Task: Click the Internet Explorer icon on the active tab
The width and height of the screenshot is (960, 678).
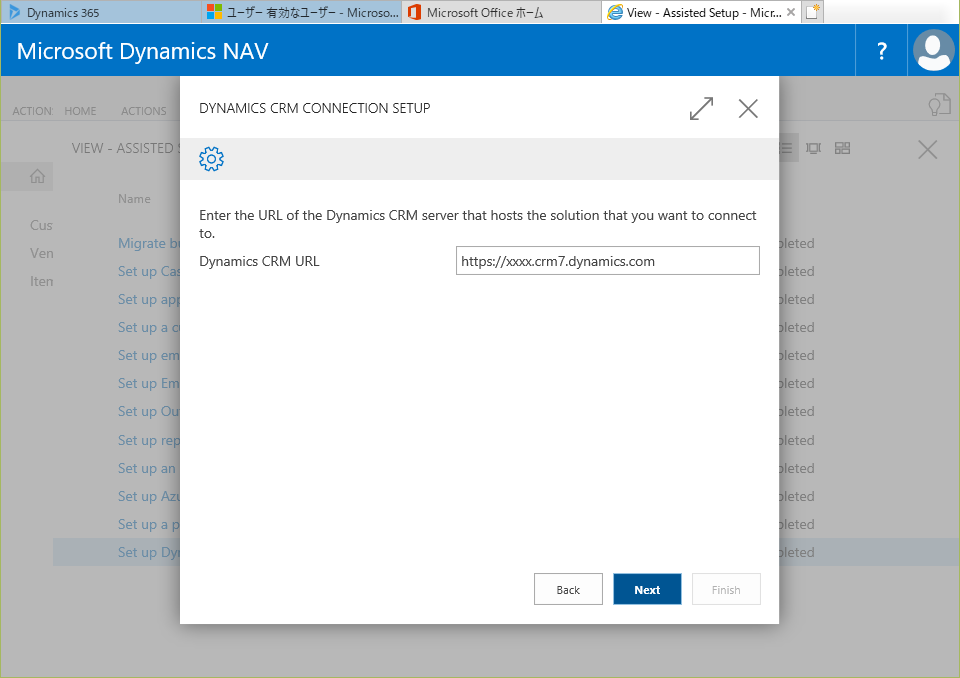Action: [615, 12]
